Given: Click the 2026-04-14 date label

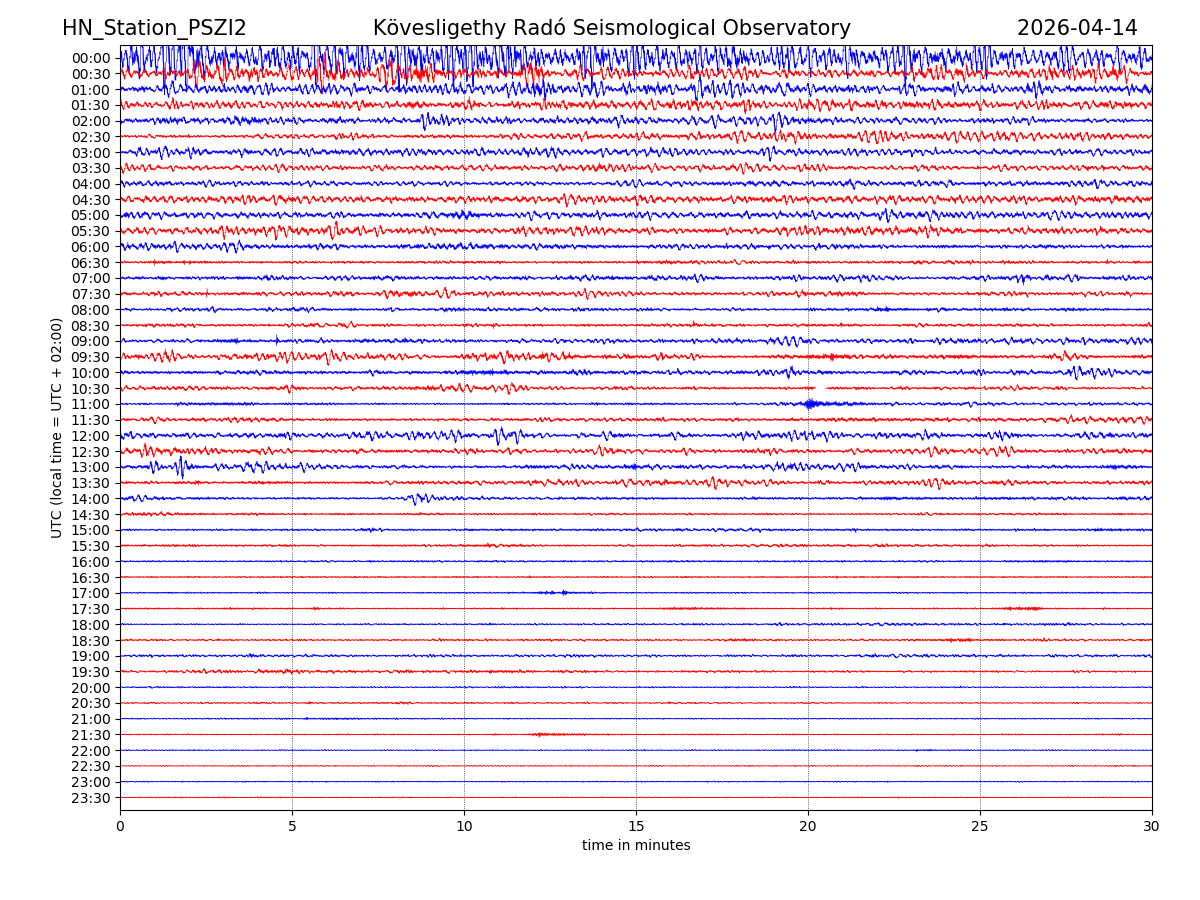Looking at the screenshot, I should tap(1077, 28).
